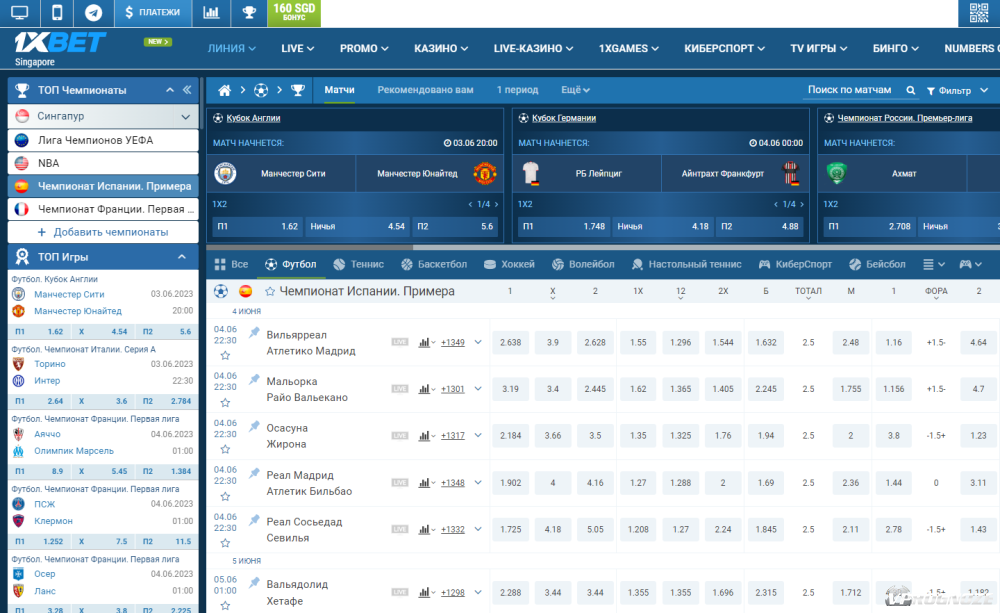
Task: Open the mobile app phone icon
Action: pyautogui.click(x=57, y=12)
